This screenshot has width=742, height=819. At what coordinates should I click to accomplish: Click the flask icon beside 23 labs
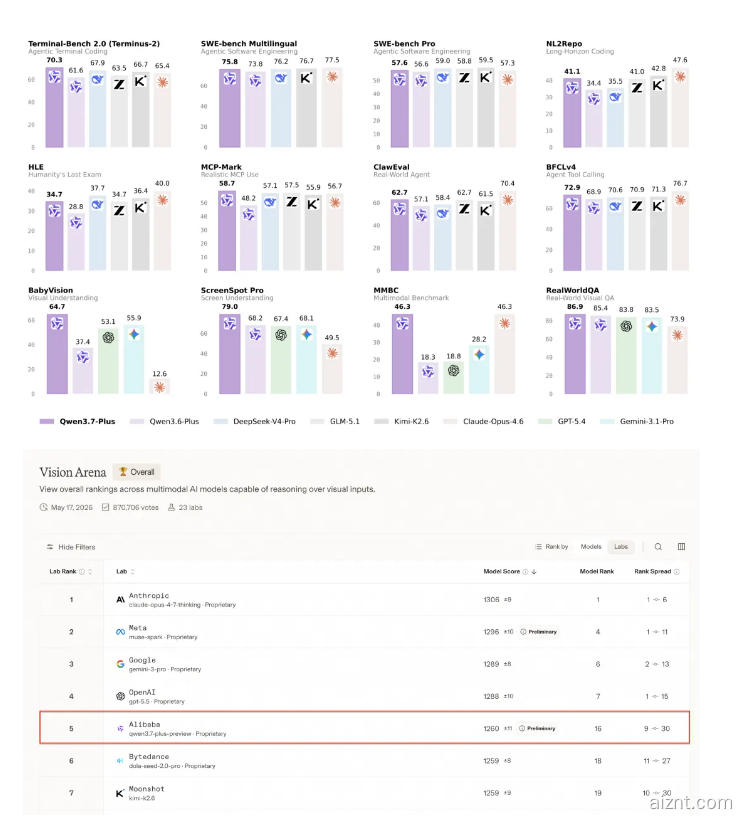click(x=171, y=507)
